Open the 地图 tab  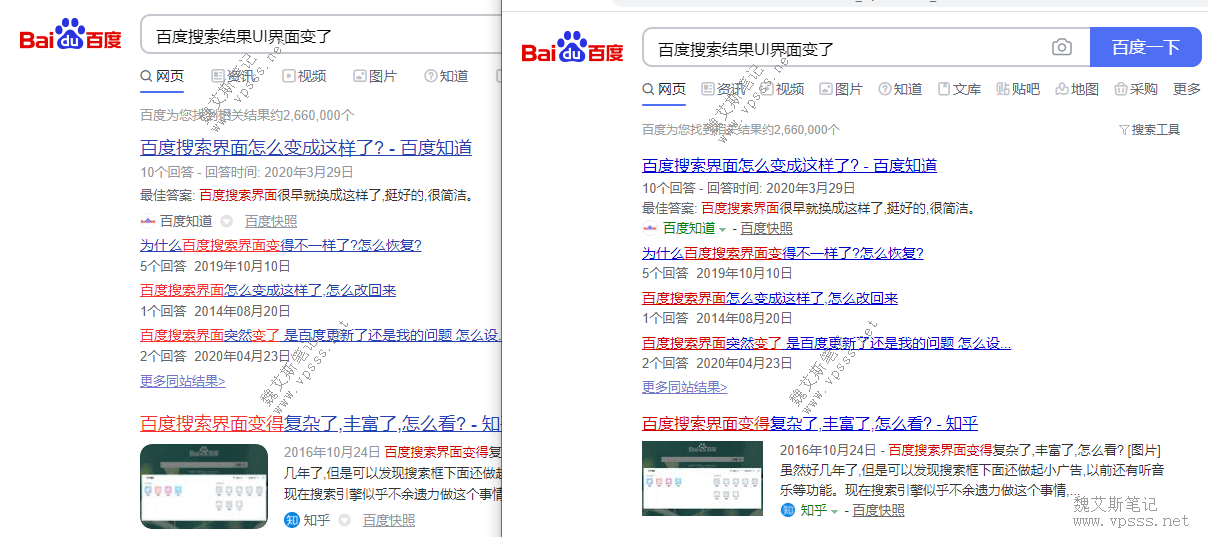pos(1076,89)
